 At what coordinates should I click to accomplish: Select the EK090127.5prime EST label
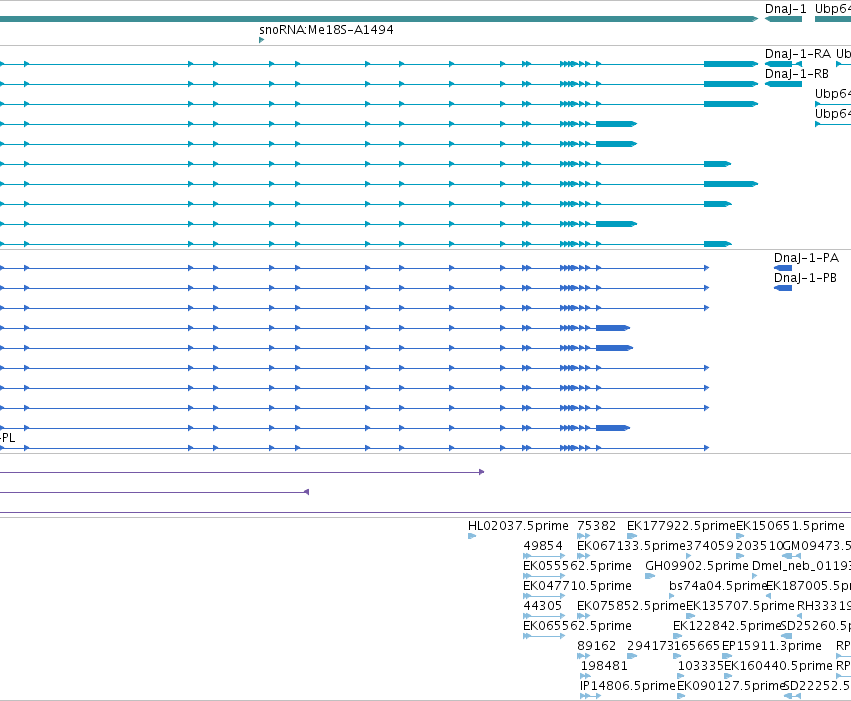coord(731,686)
